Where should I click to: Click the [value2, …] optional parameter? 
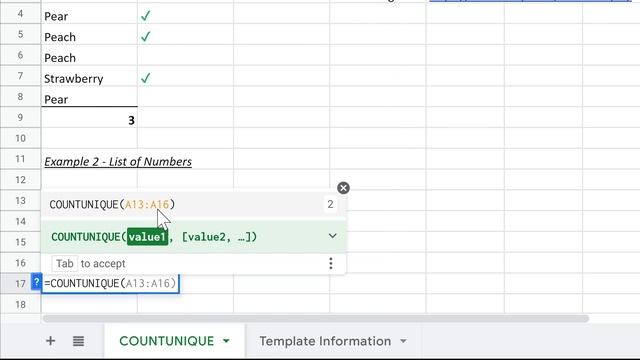click(215, 237)
